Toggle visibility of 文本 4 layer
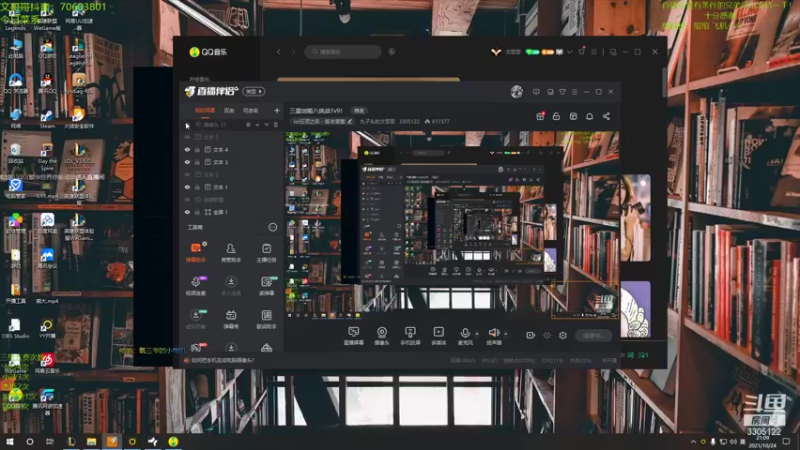800x450 pixels. (187, 149)
